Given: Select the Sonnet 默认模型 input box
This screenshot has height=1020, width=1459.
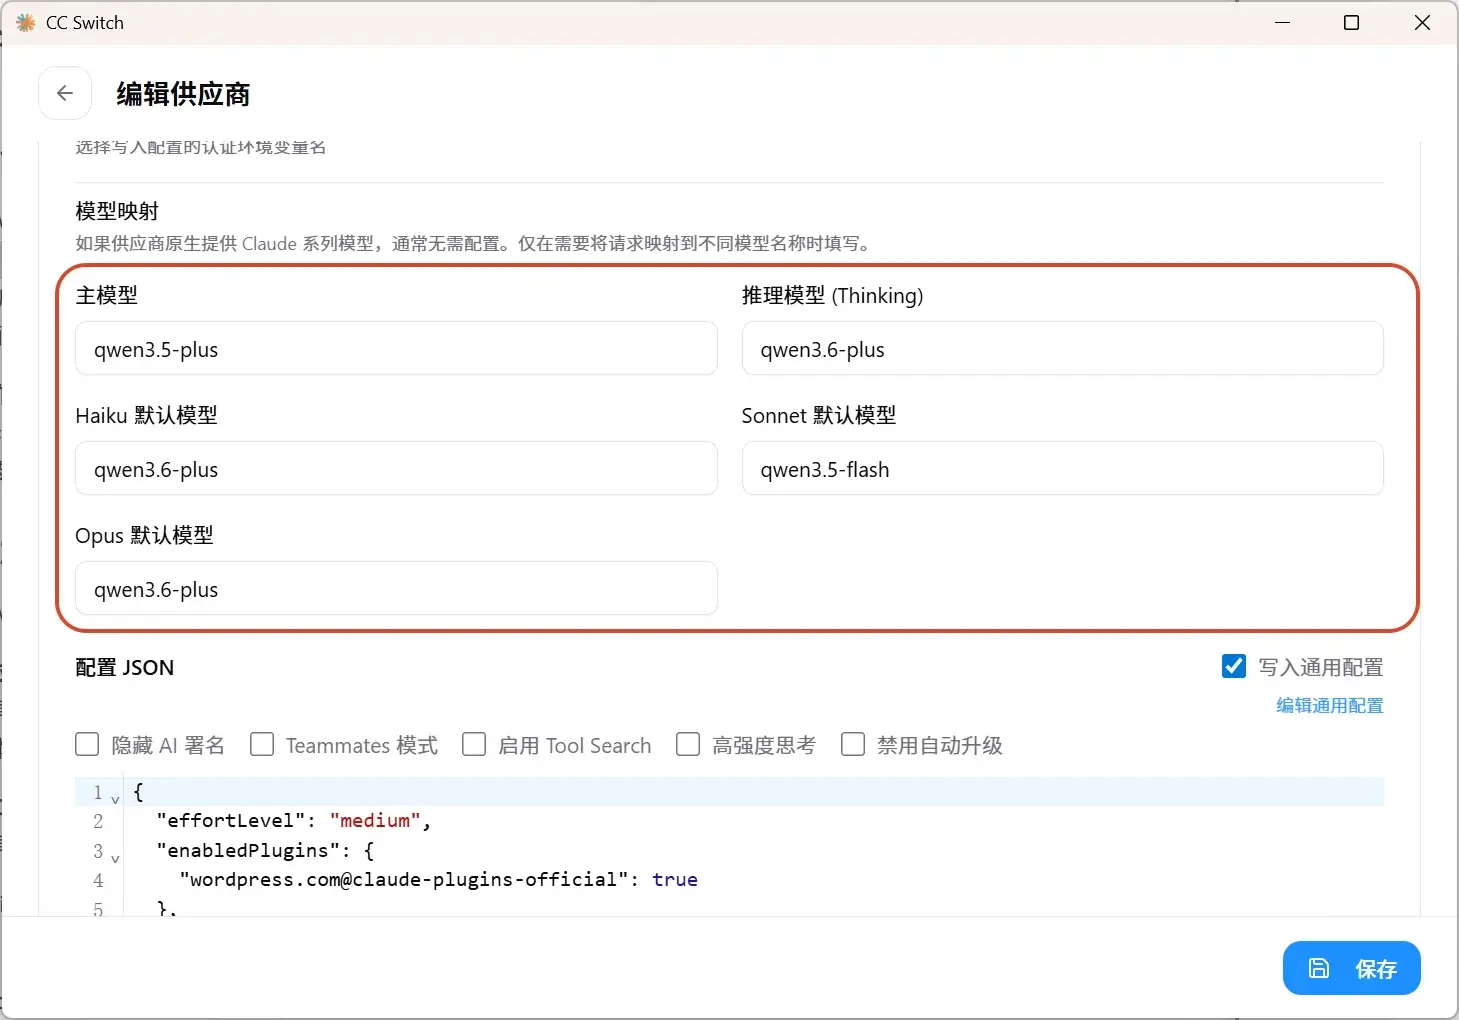Looking at the screenshot, I should point(1062,469).
